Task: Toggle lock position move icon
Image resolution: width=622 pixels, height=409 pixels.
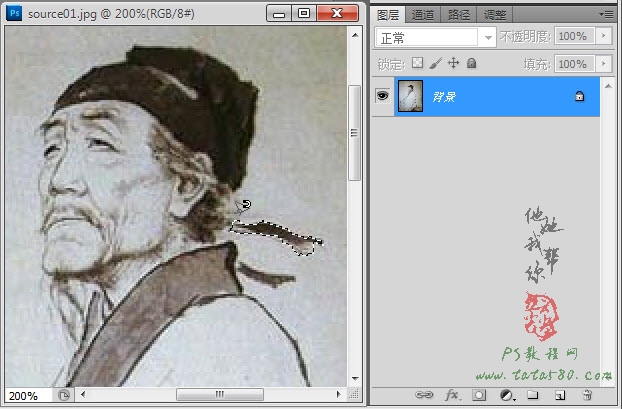Action: (x=453, y=63)
